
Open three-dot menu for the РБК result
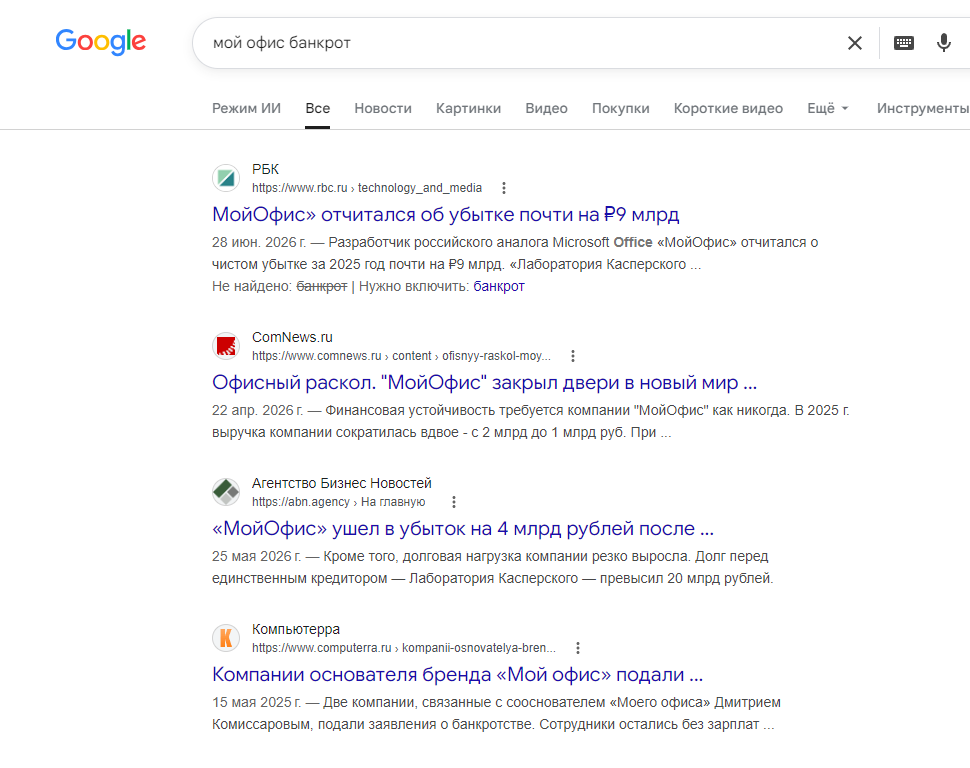click(x=504, y=188)
